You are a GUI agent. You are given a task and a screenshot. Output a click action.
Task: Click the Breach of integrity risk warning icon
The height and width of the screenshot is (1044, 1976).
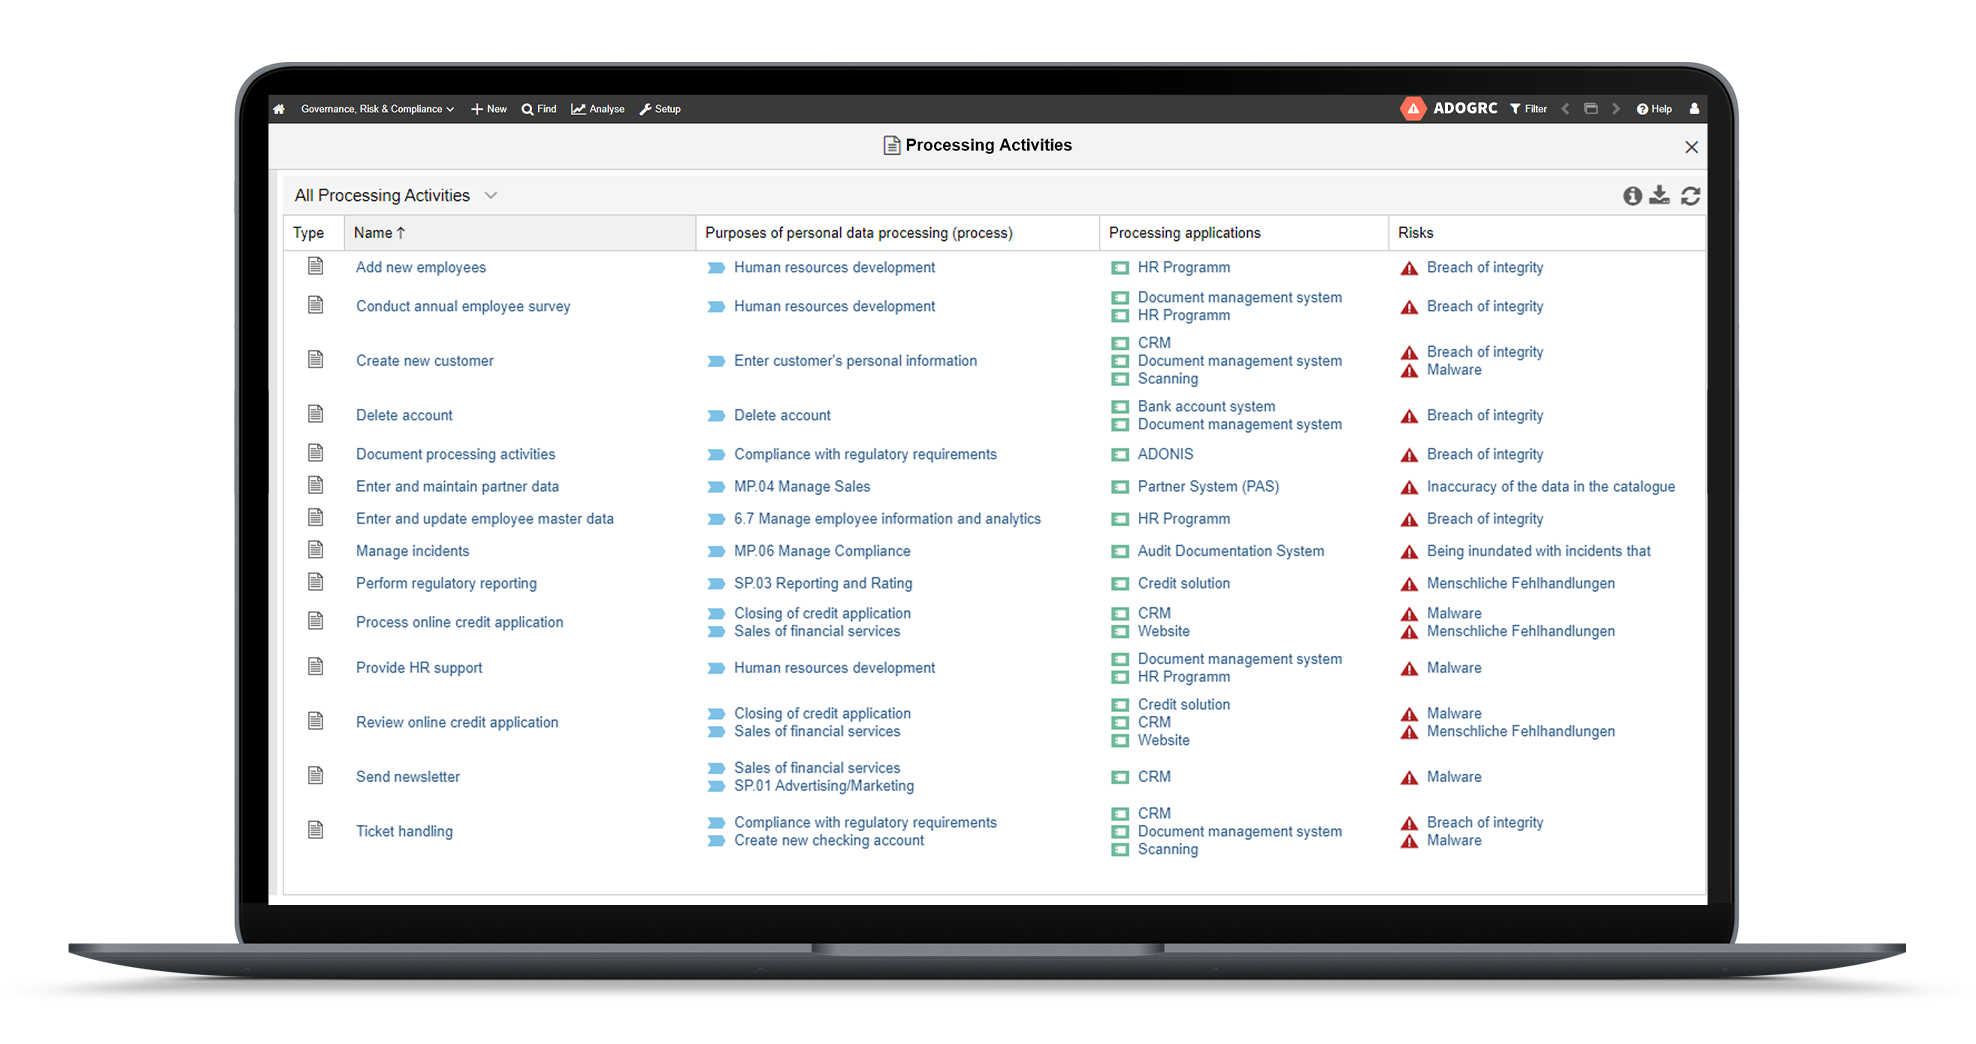1410,267
